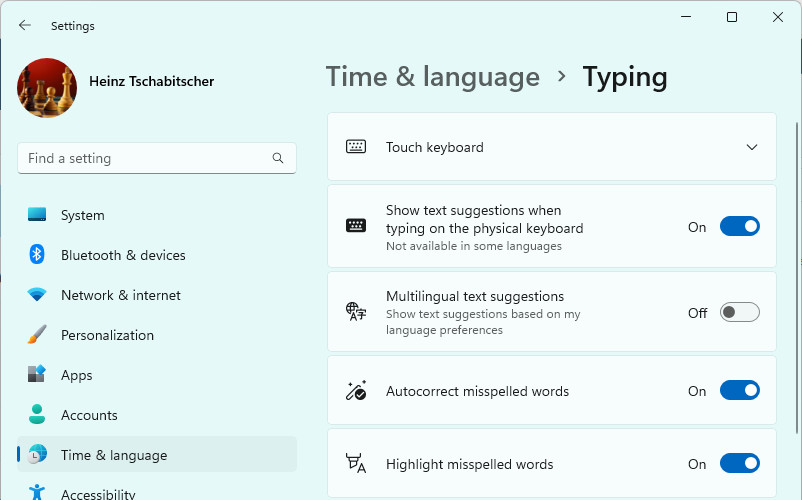802x500 pixels.
Task: Turn off text suggestions for physical keyboard
Action: (740, 226)
